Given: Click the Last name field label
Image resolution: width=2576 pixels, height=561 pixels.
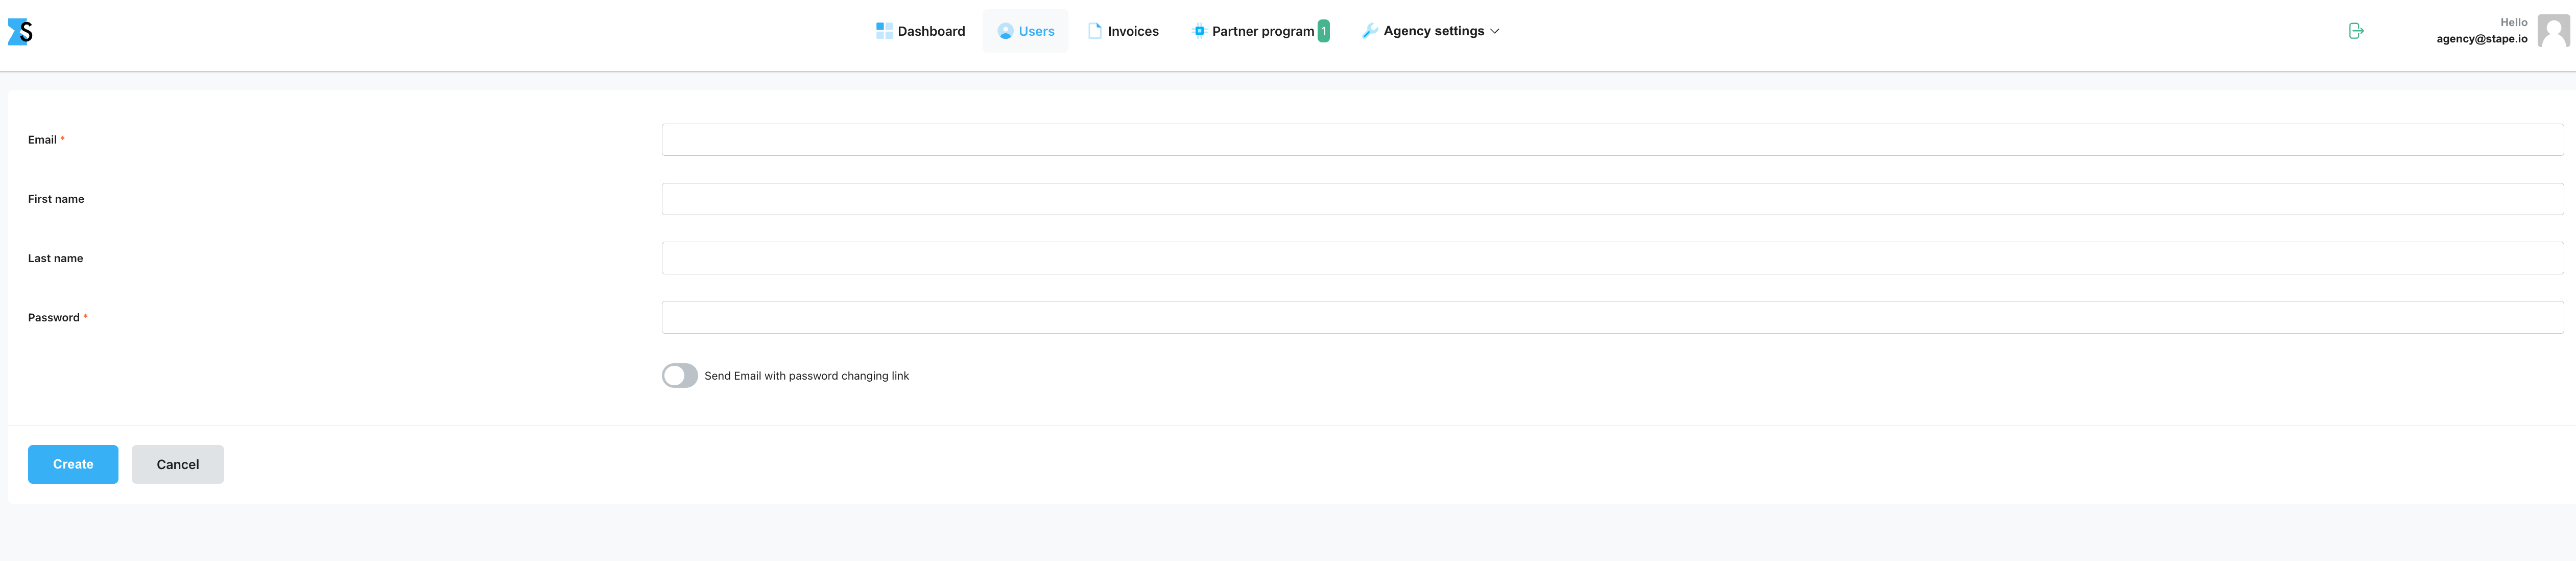Looking at the screenshot, I should click(55, 258).
